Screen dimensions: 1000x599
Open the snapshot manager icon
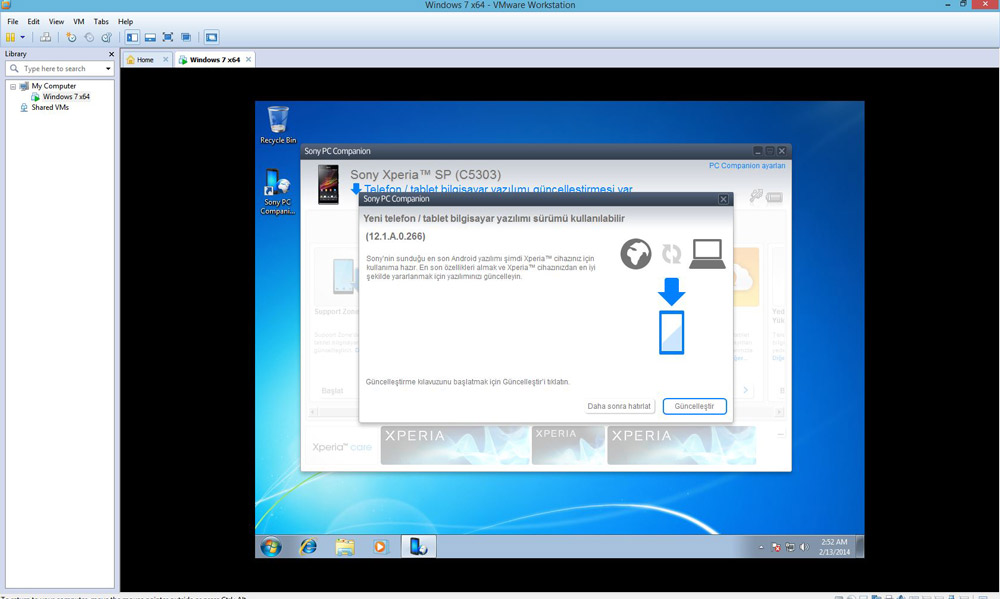[106, 37]
